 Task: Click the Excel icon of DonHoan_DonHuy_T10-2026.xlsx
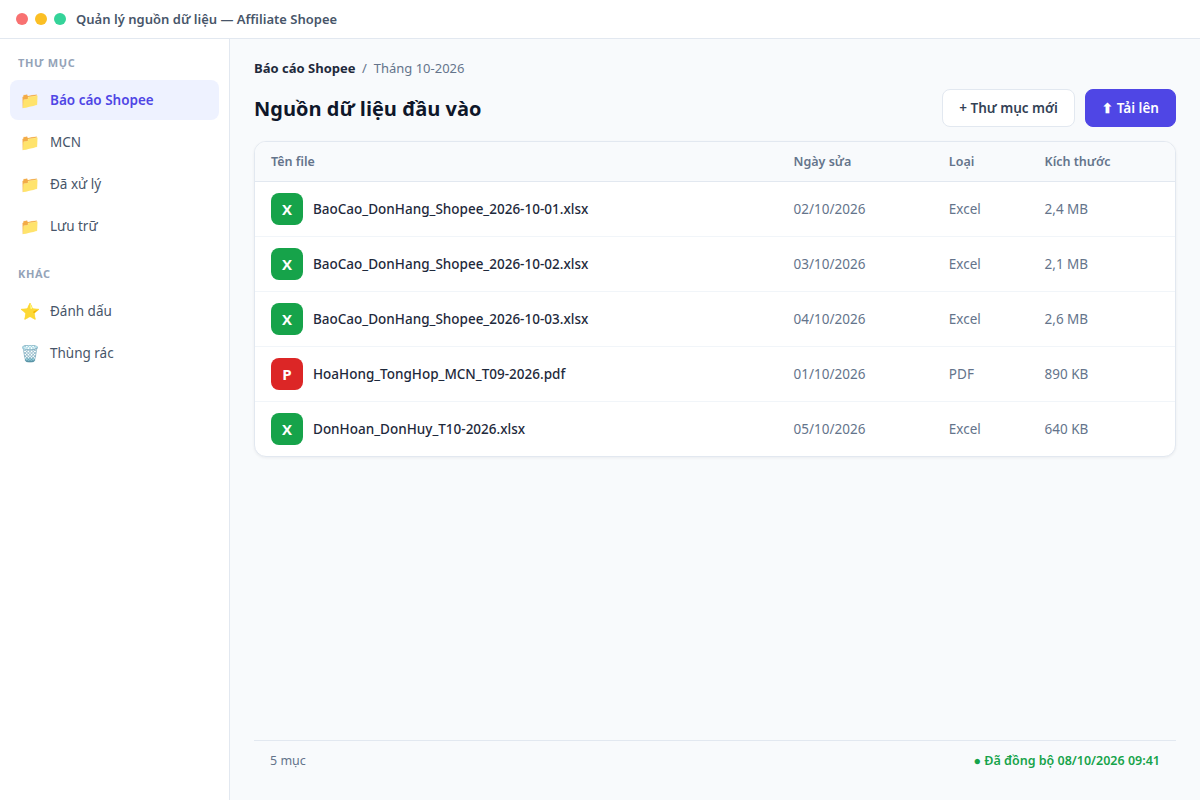tap(287, 429)
